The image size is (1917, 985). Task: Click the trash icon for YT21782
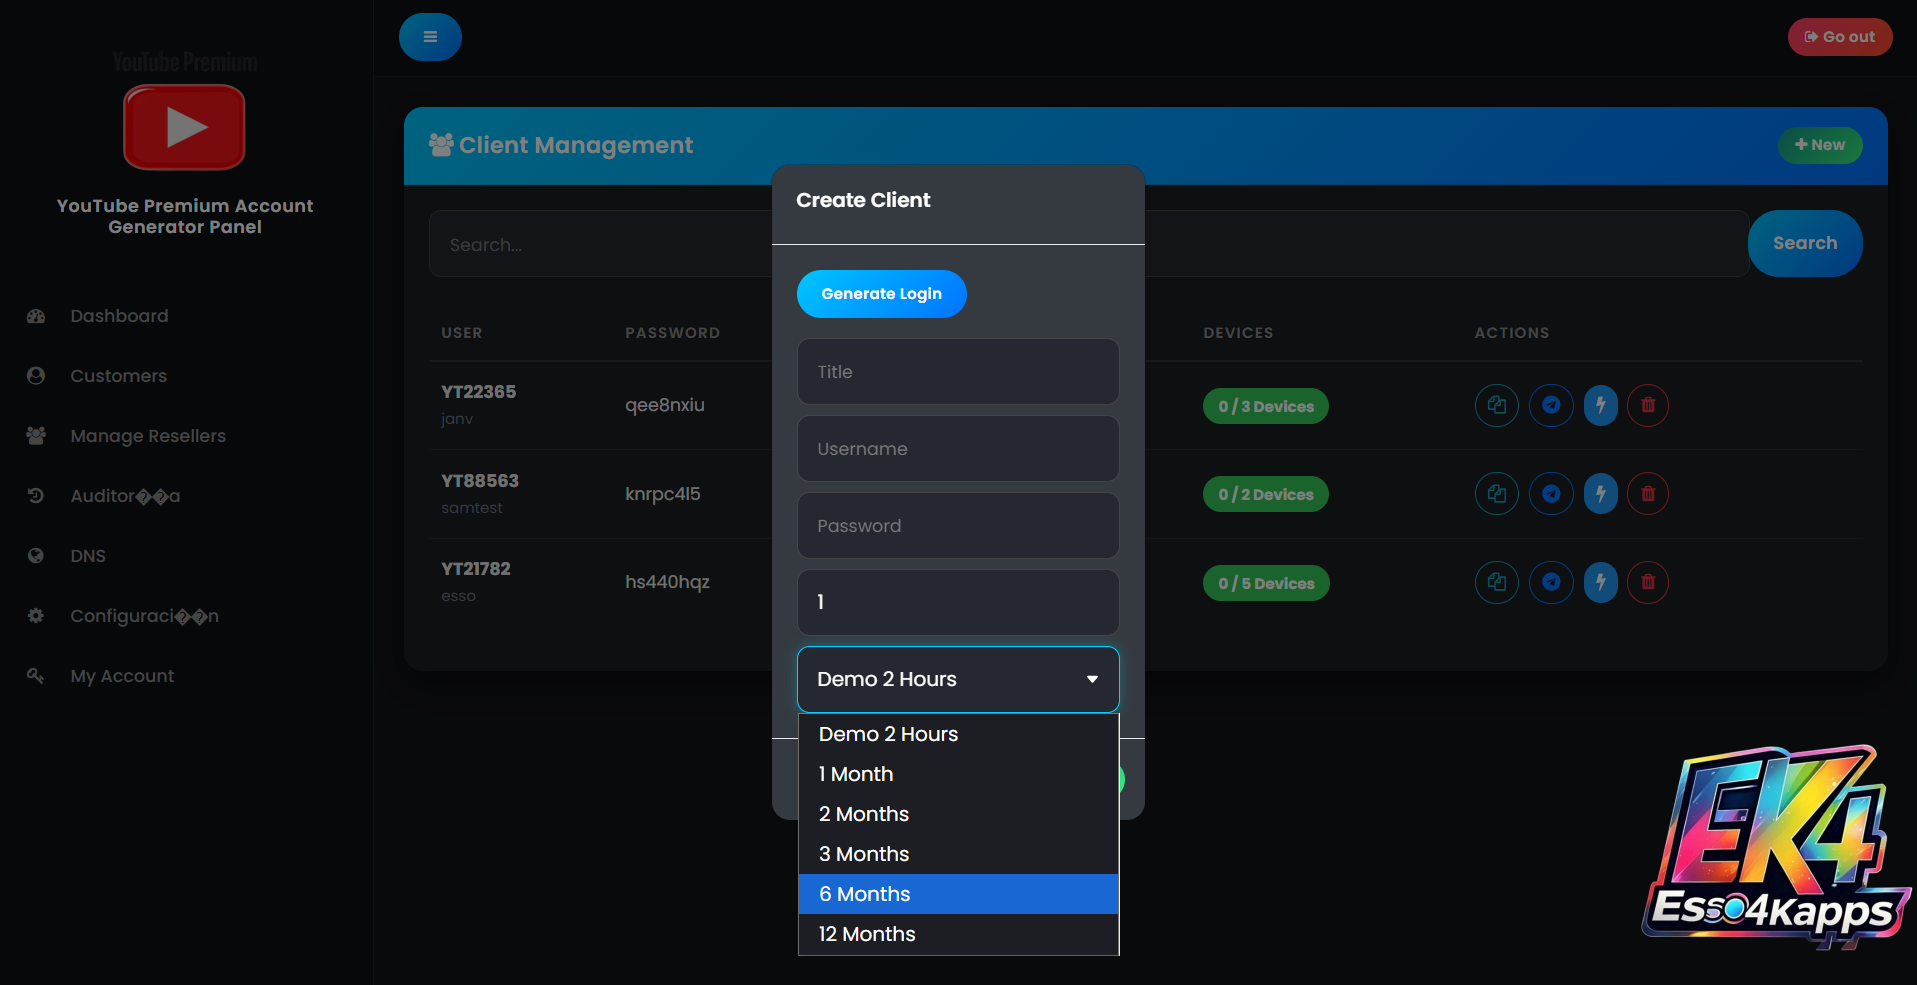pyautogui.click(x=1648, y=582)
